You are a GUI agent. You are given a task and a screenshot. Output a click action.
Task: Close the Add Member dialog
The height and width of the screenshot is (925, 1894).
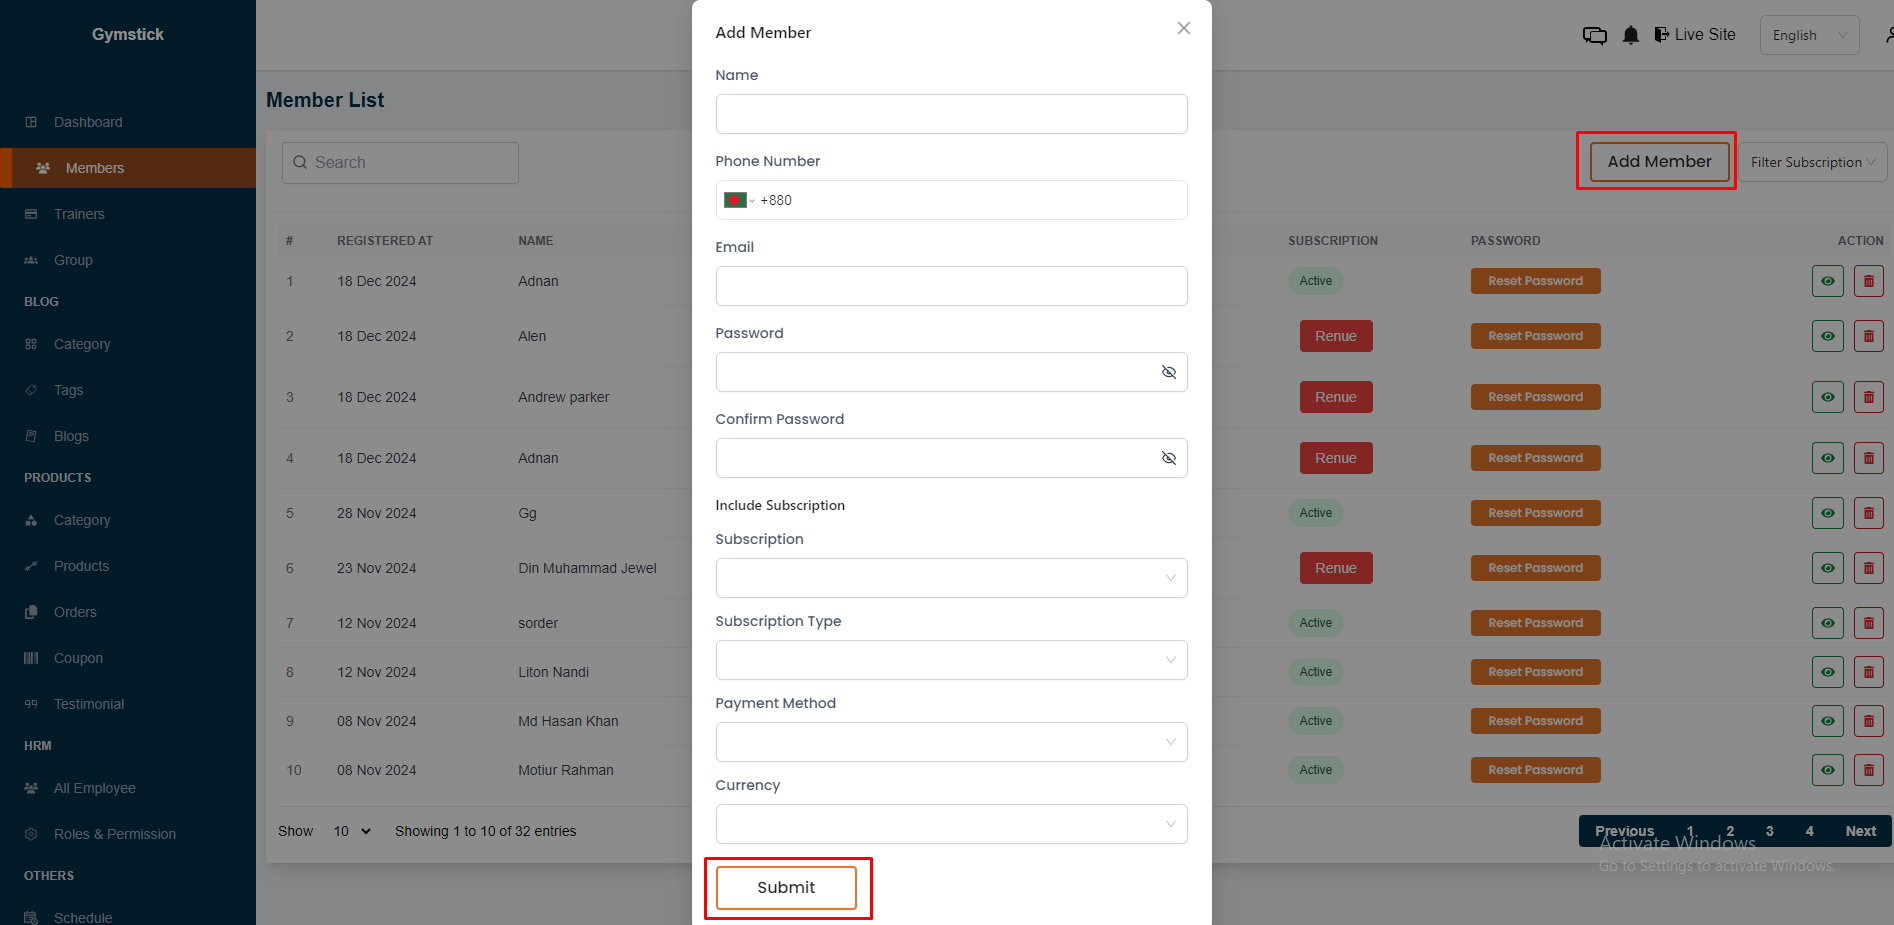(x=1183, y=28)
